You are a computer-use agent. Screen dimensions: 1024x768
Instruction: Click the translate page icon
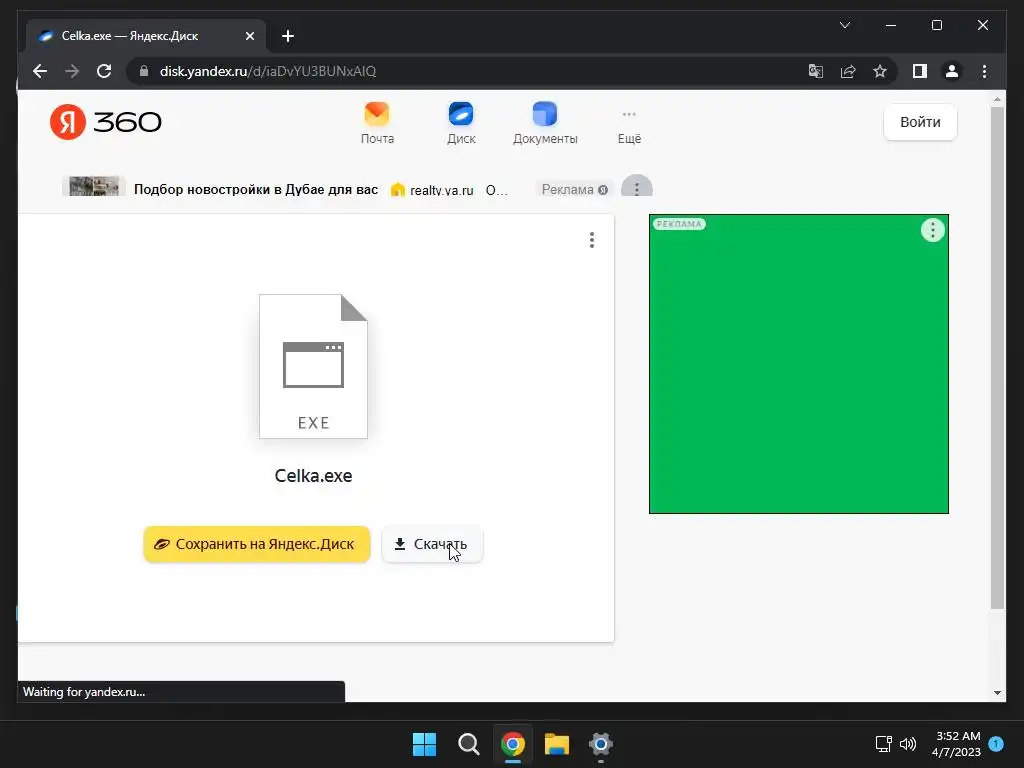pos(815,71)
